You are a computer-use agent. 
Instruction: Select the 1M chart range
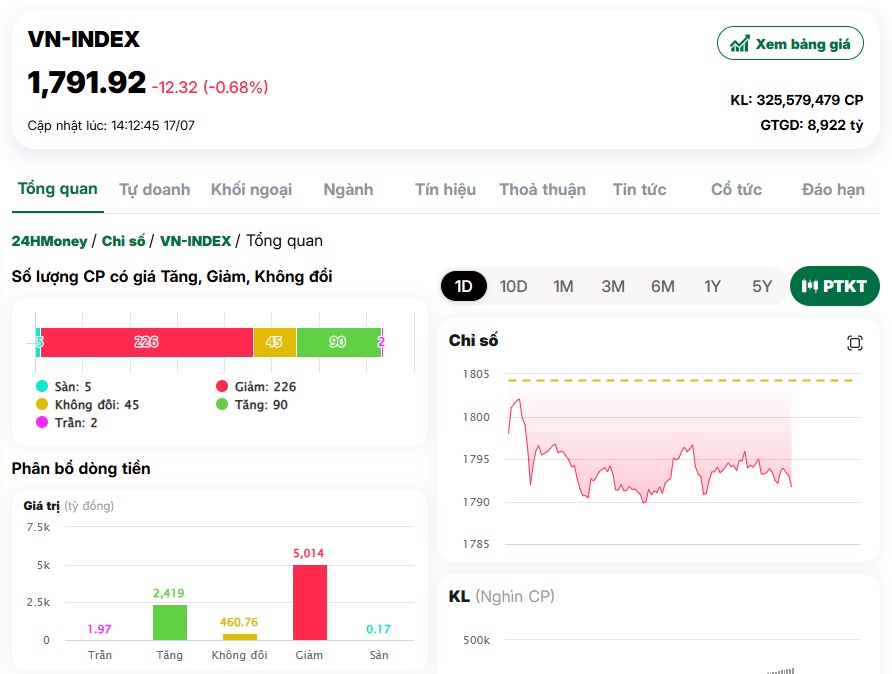point(563,286)
